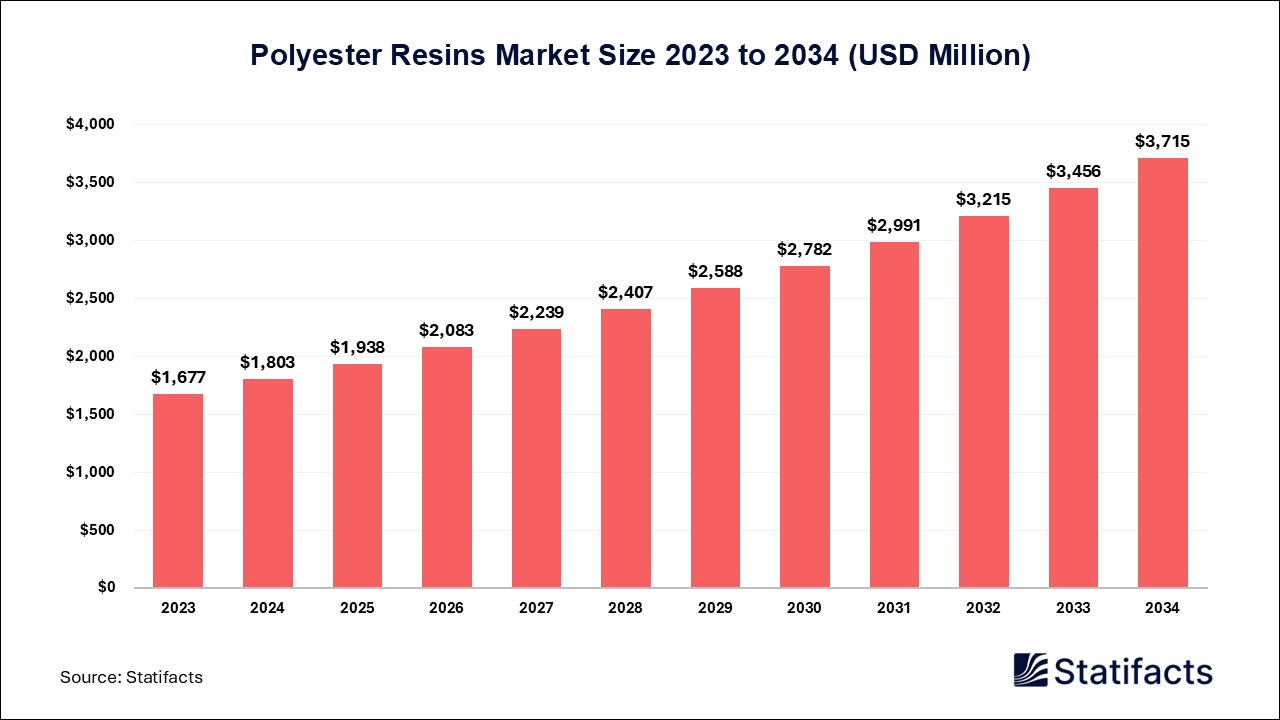Image resolution: width=1280 pixels, height=720 pixels.
Task: Select the 2023 bar
Action: coord(178,491)
